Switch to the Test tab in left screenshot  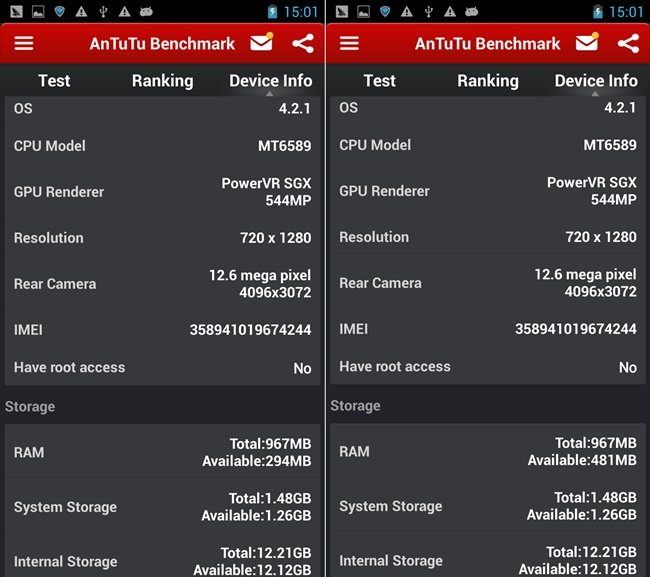click(x=54, y=81)
